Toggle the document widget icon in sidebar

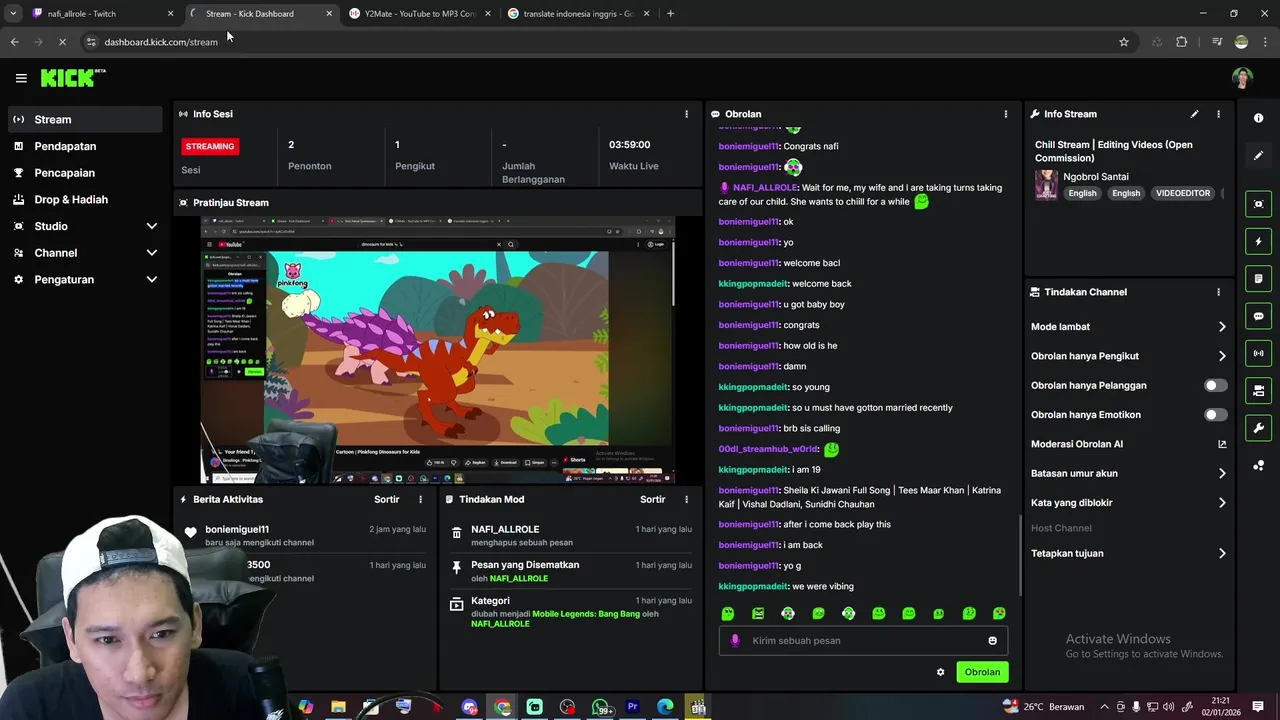[1258, 278]
